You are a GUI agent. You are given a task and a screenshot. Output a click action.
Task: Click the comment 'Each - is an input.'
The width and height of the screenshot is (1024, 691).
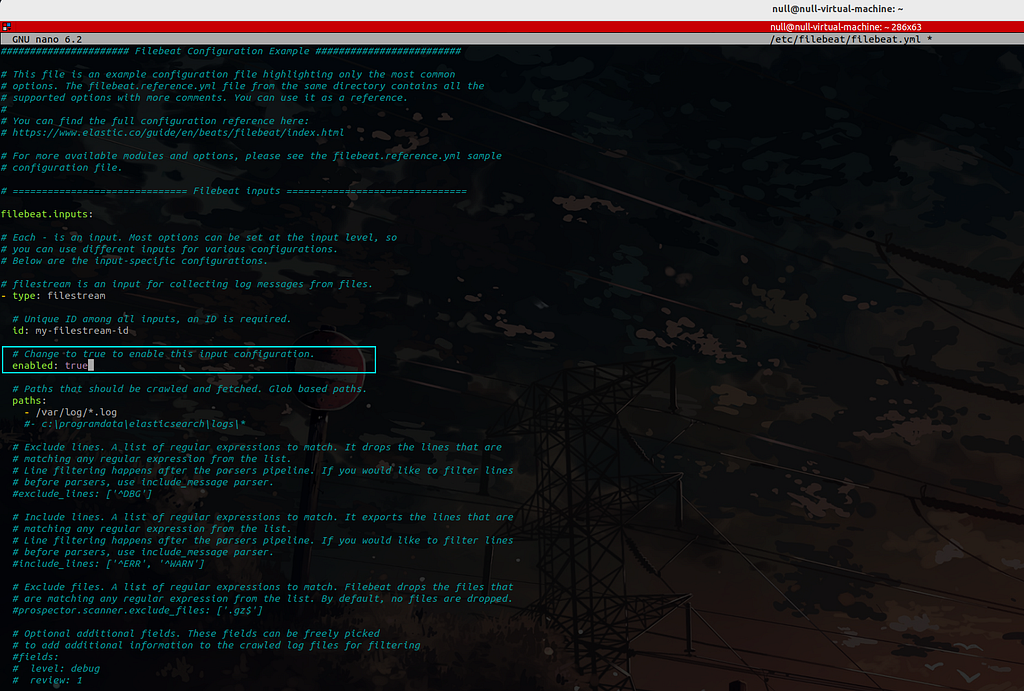(x=199, y=238)
